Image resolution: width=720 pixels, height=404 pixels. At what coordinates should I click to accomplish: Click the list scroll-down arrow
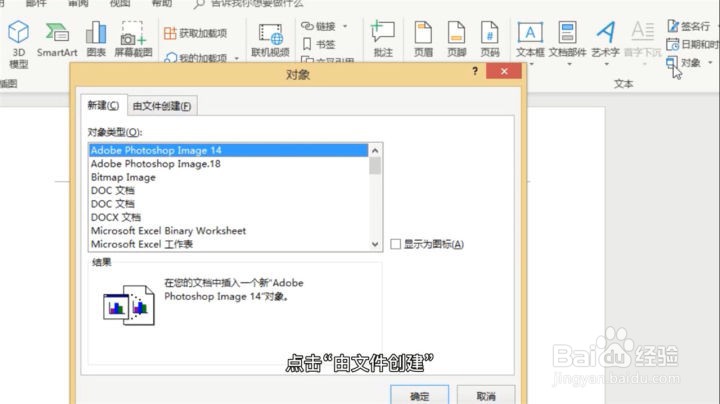pyautogui.click(x=375, y=244)
